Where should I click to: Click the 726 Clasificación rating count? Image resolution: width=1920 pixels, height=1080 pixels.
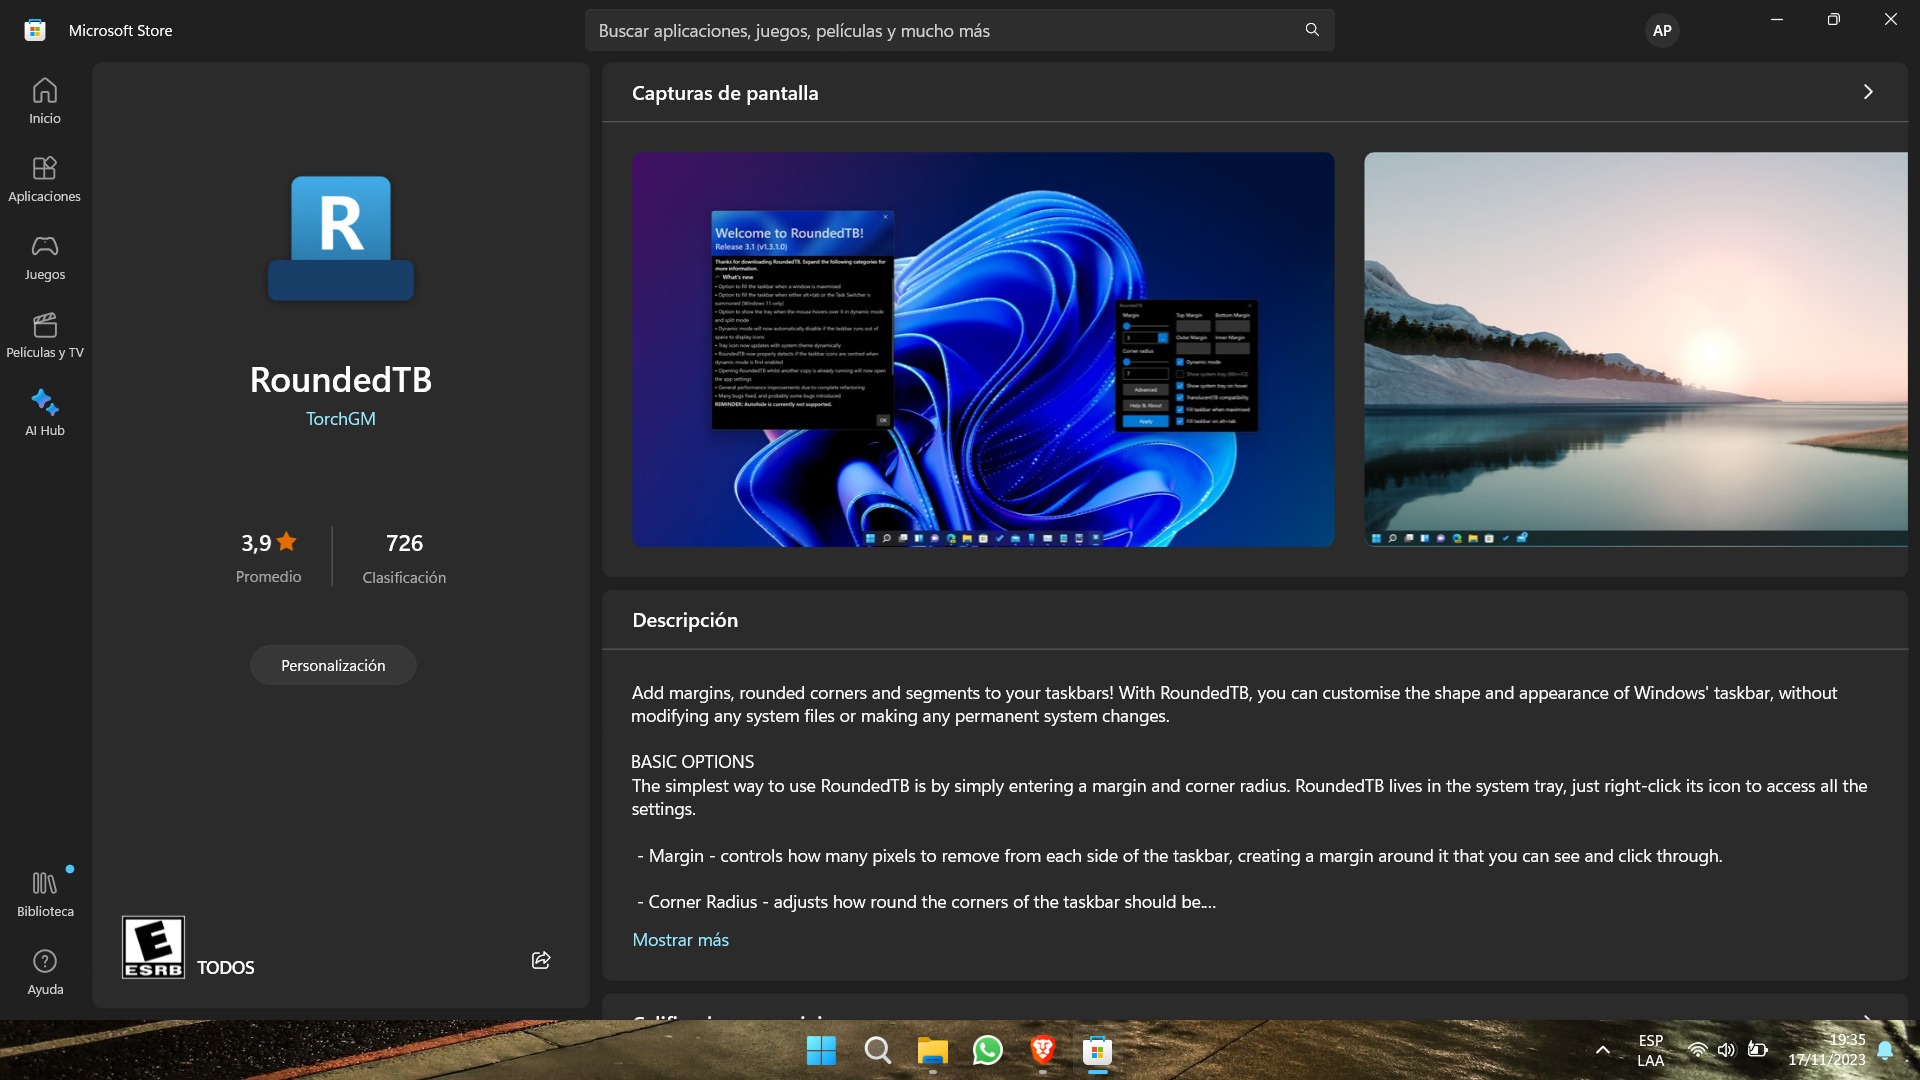click(404, 556)
